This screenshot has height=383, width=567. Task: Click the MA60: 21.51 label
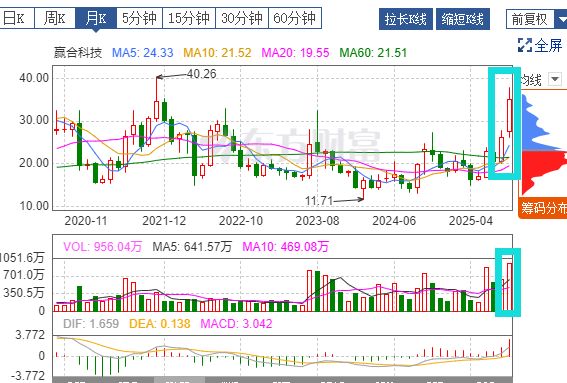pos(373,53)
